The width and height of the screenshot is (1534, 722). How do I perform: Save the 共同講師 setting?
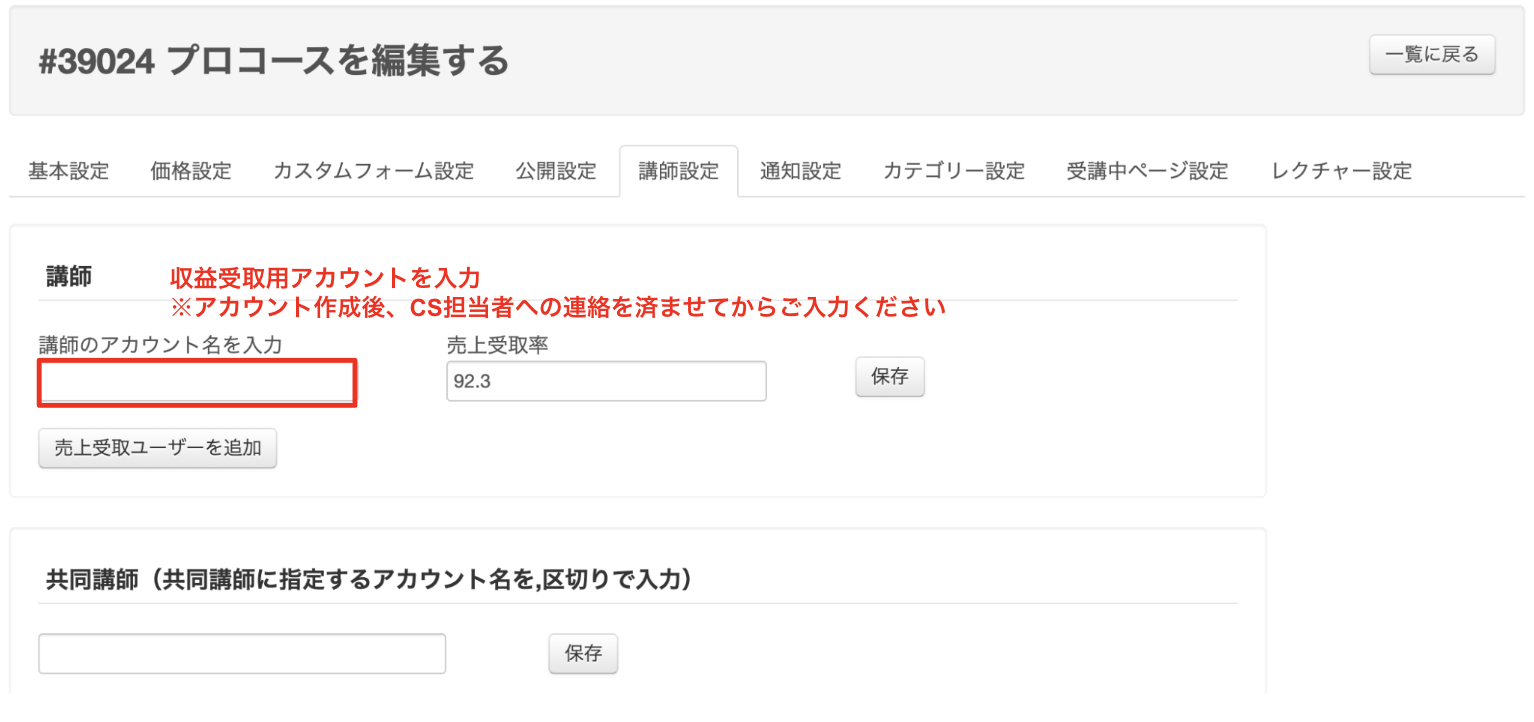click(583, 653)
